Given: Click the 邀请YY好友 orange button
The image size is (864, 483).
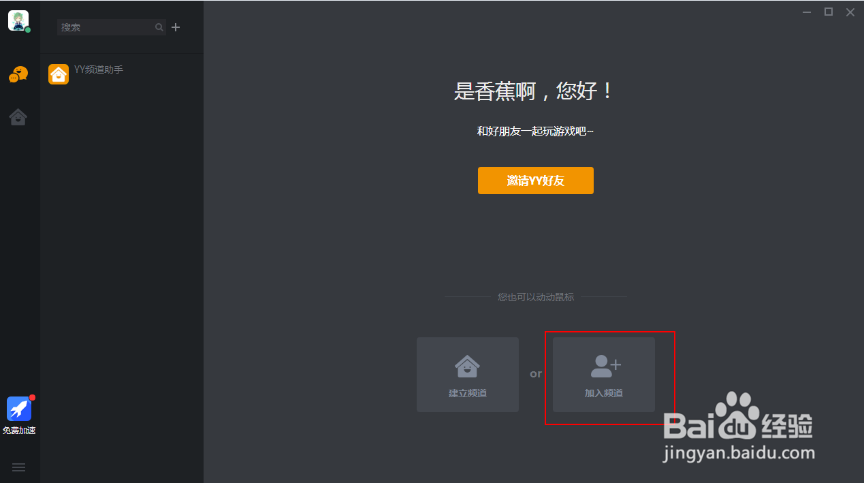Looking at the screenshot, I should (x=536, y=180).
